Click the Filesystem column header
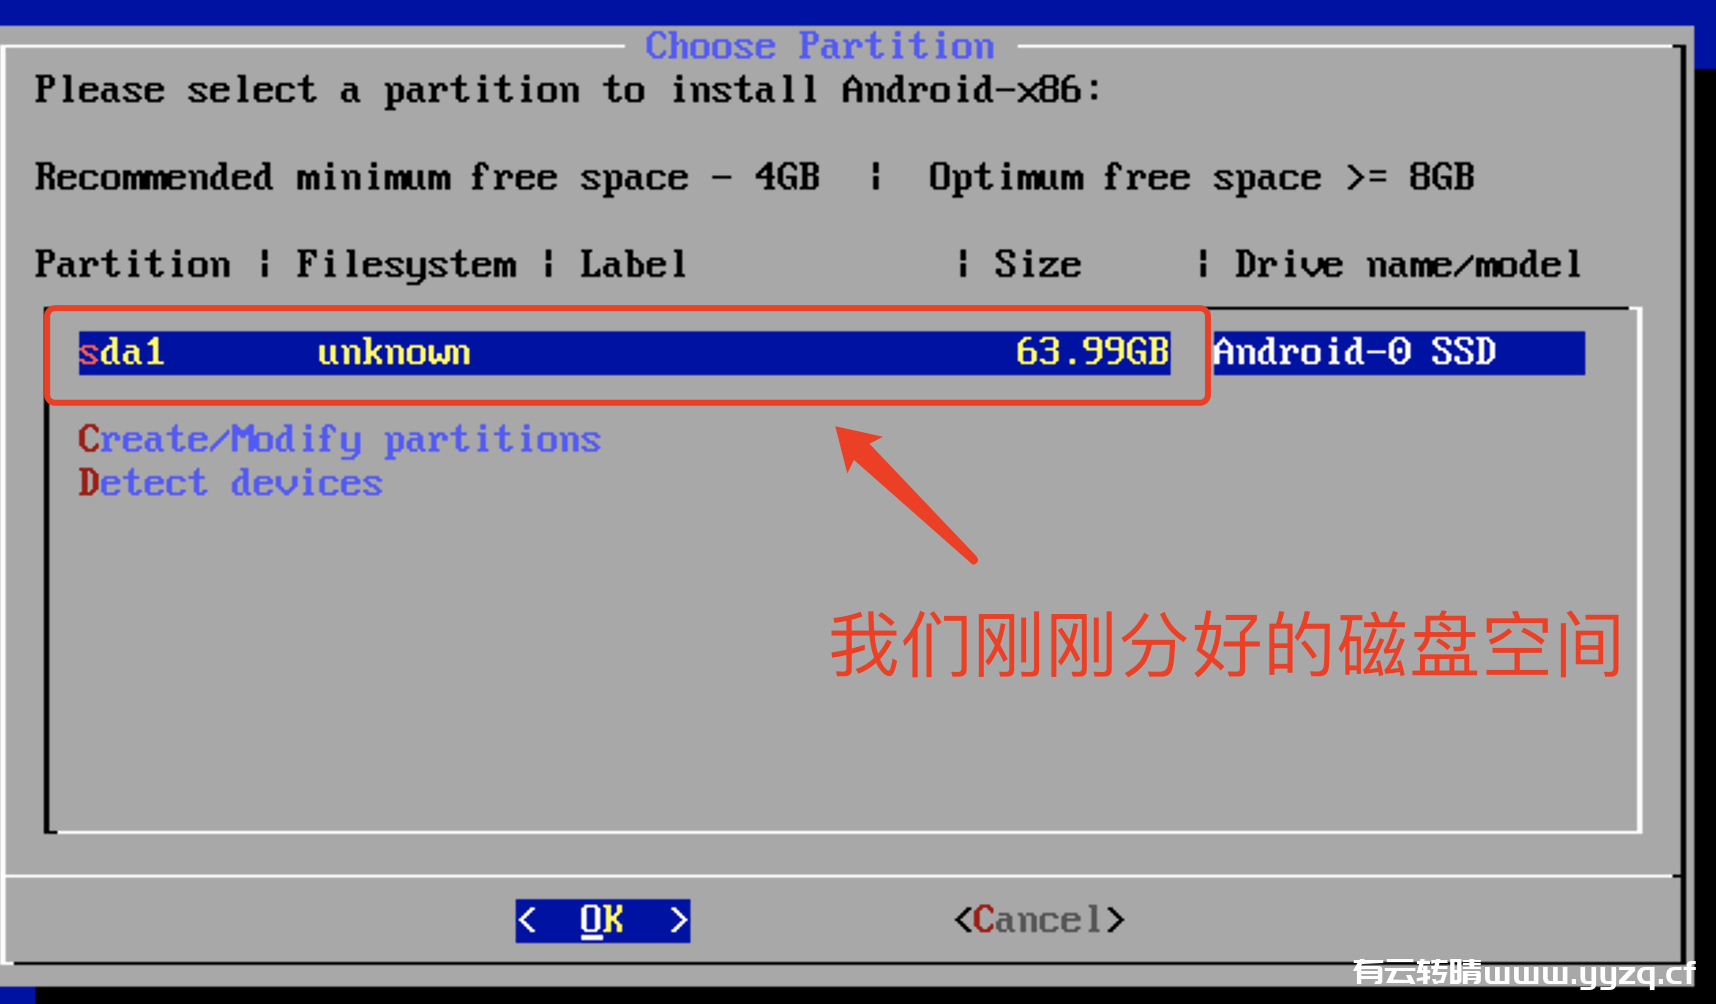 click(x=406, y=266)
